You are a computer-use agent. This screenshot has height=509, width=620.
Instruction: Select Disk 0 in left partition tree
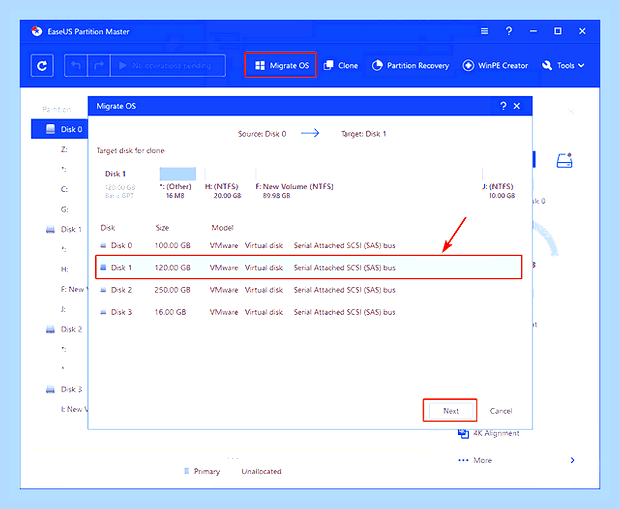59,129
